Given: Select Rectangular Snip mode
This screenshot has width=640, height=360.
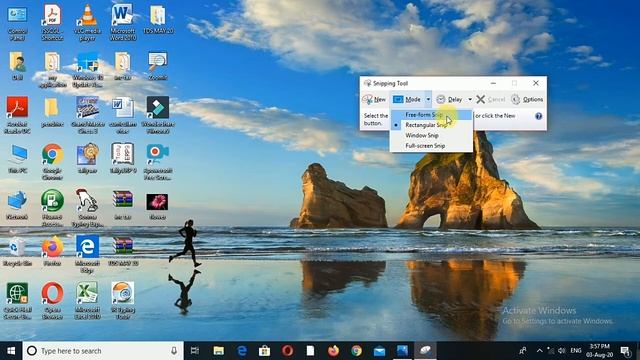Looking at the screenshot, I should (431, 125).
